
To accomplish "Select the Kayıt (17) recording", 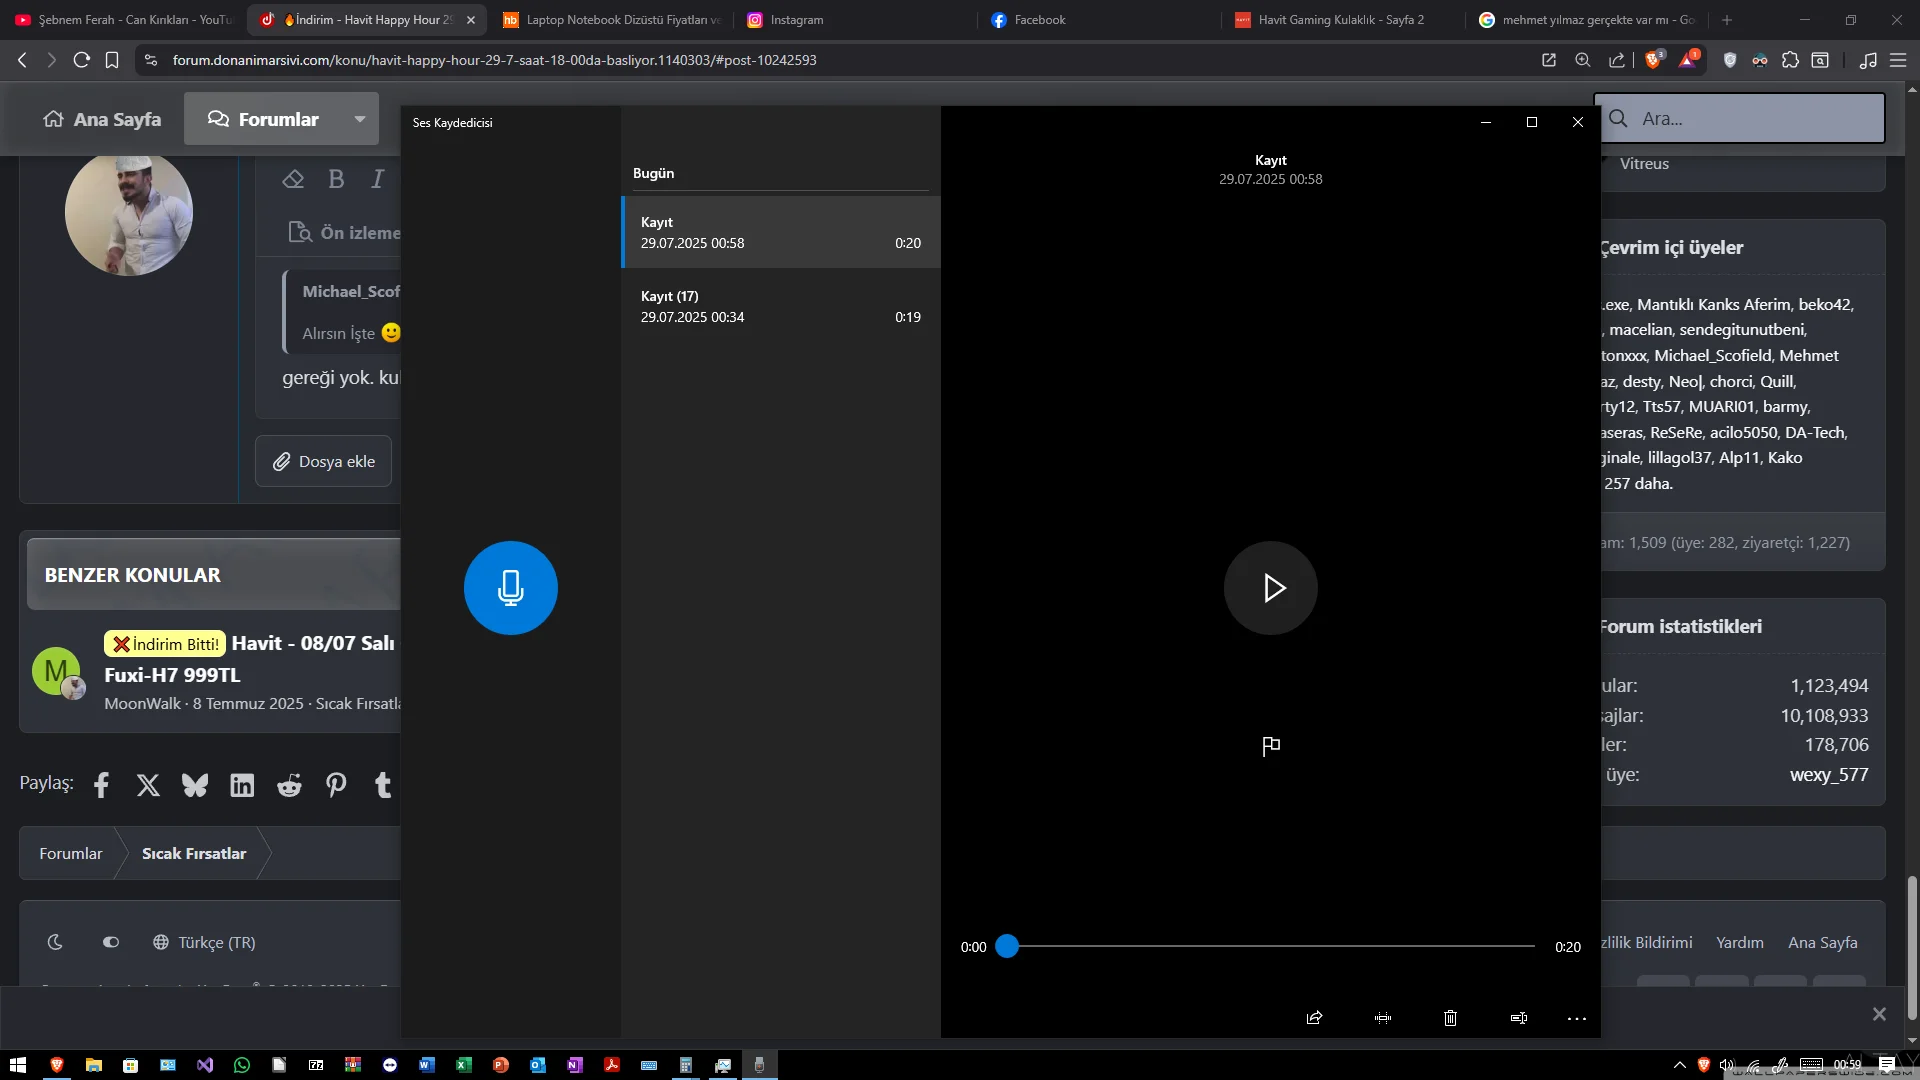I will 780,306.
